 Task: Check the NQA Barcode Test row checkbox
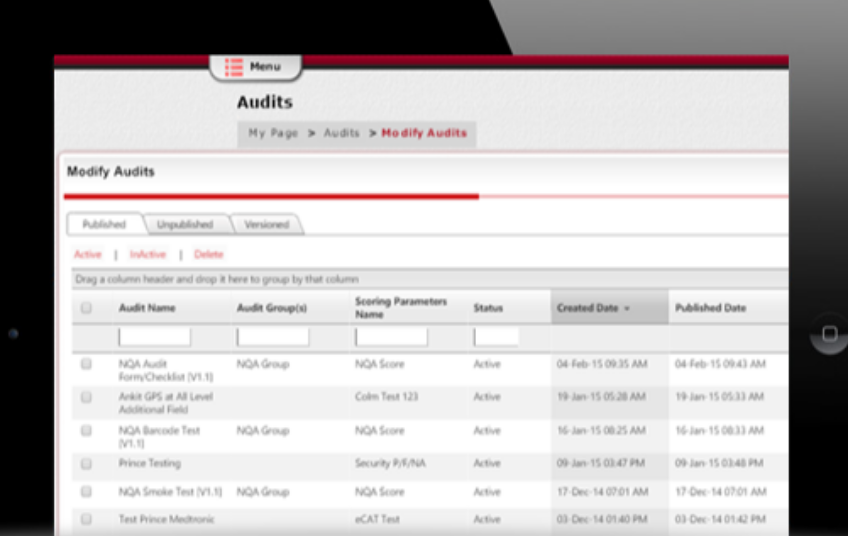86,431
